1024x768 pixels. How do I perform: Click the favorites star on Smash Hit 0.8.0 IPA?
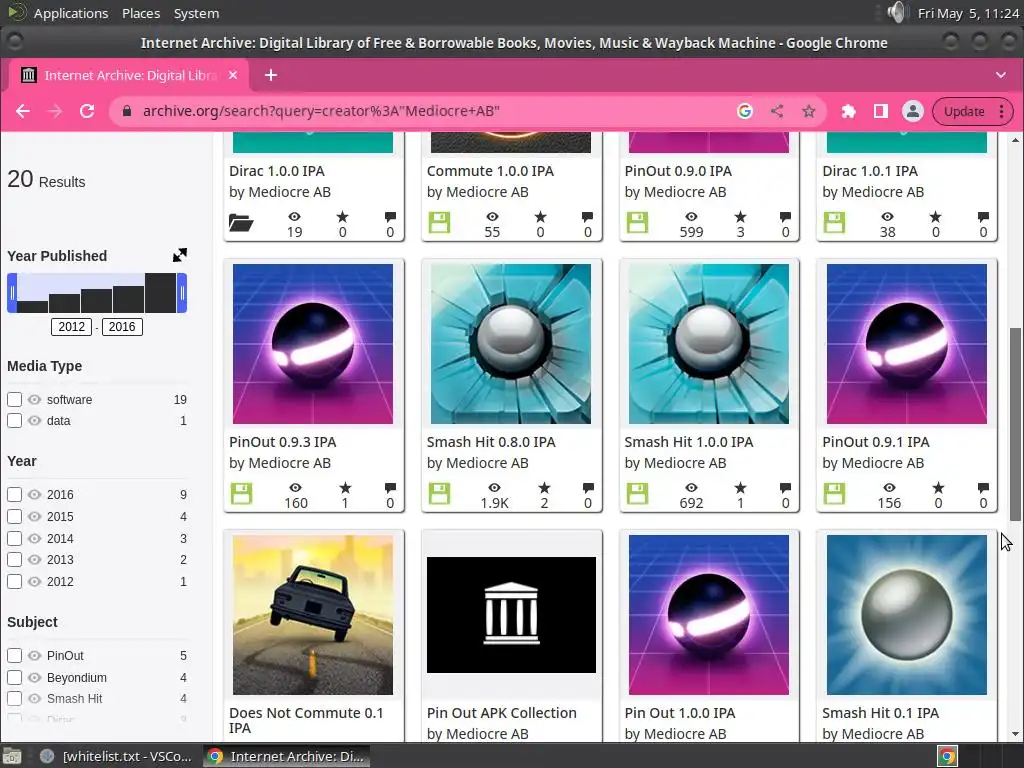[544, 488]
